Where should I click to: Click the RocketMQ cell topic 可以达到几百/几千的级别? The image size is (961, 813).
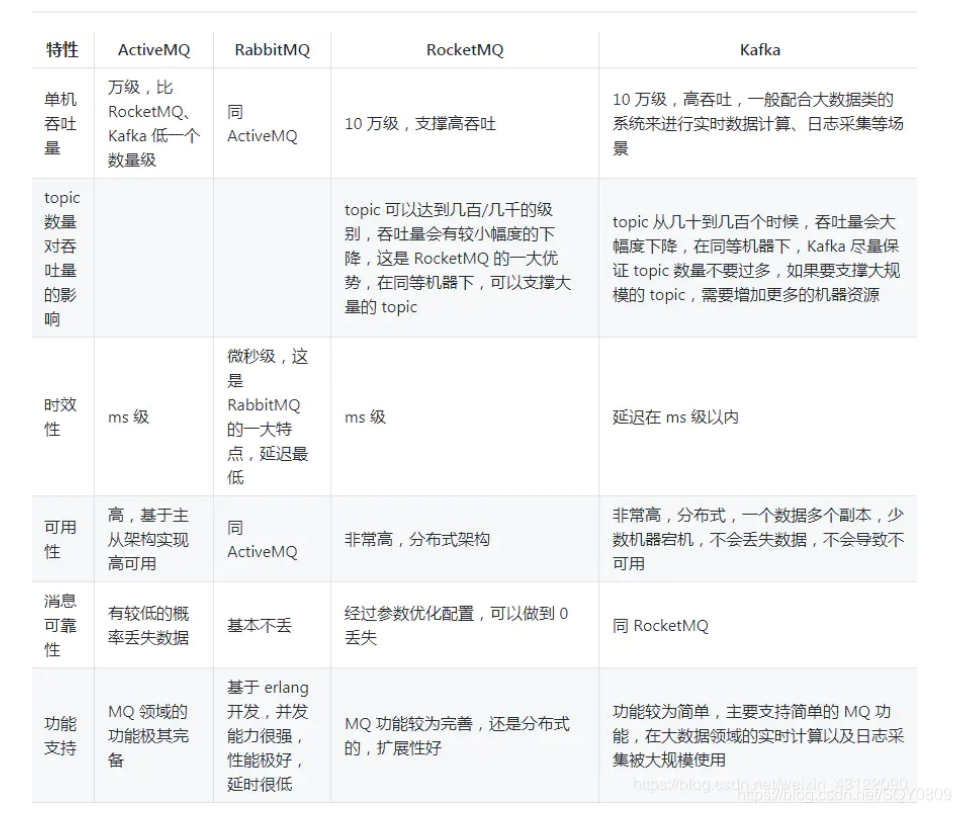pyautogui.click(x=457, y=258)
